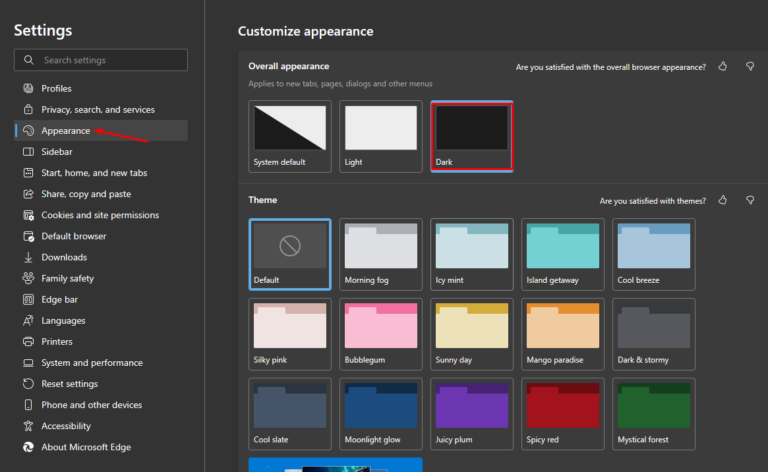The width and height of the screenshot is (768, 472).
Task: Click the Default browser icon
Action: pos(28,236)
